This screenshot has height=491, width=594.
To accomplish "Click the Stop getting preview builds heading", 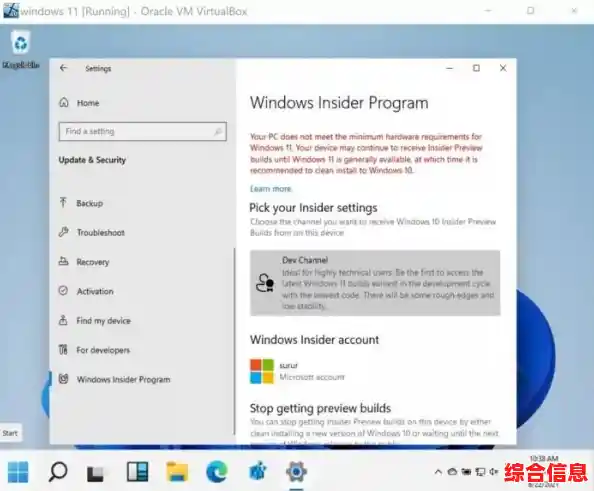I will coord(320,408).
